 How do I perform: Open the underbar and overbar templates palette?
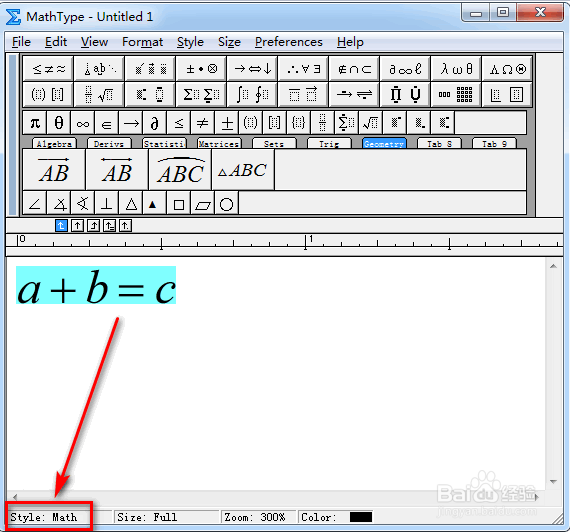(x=303, y=95)
